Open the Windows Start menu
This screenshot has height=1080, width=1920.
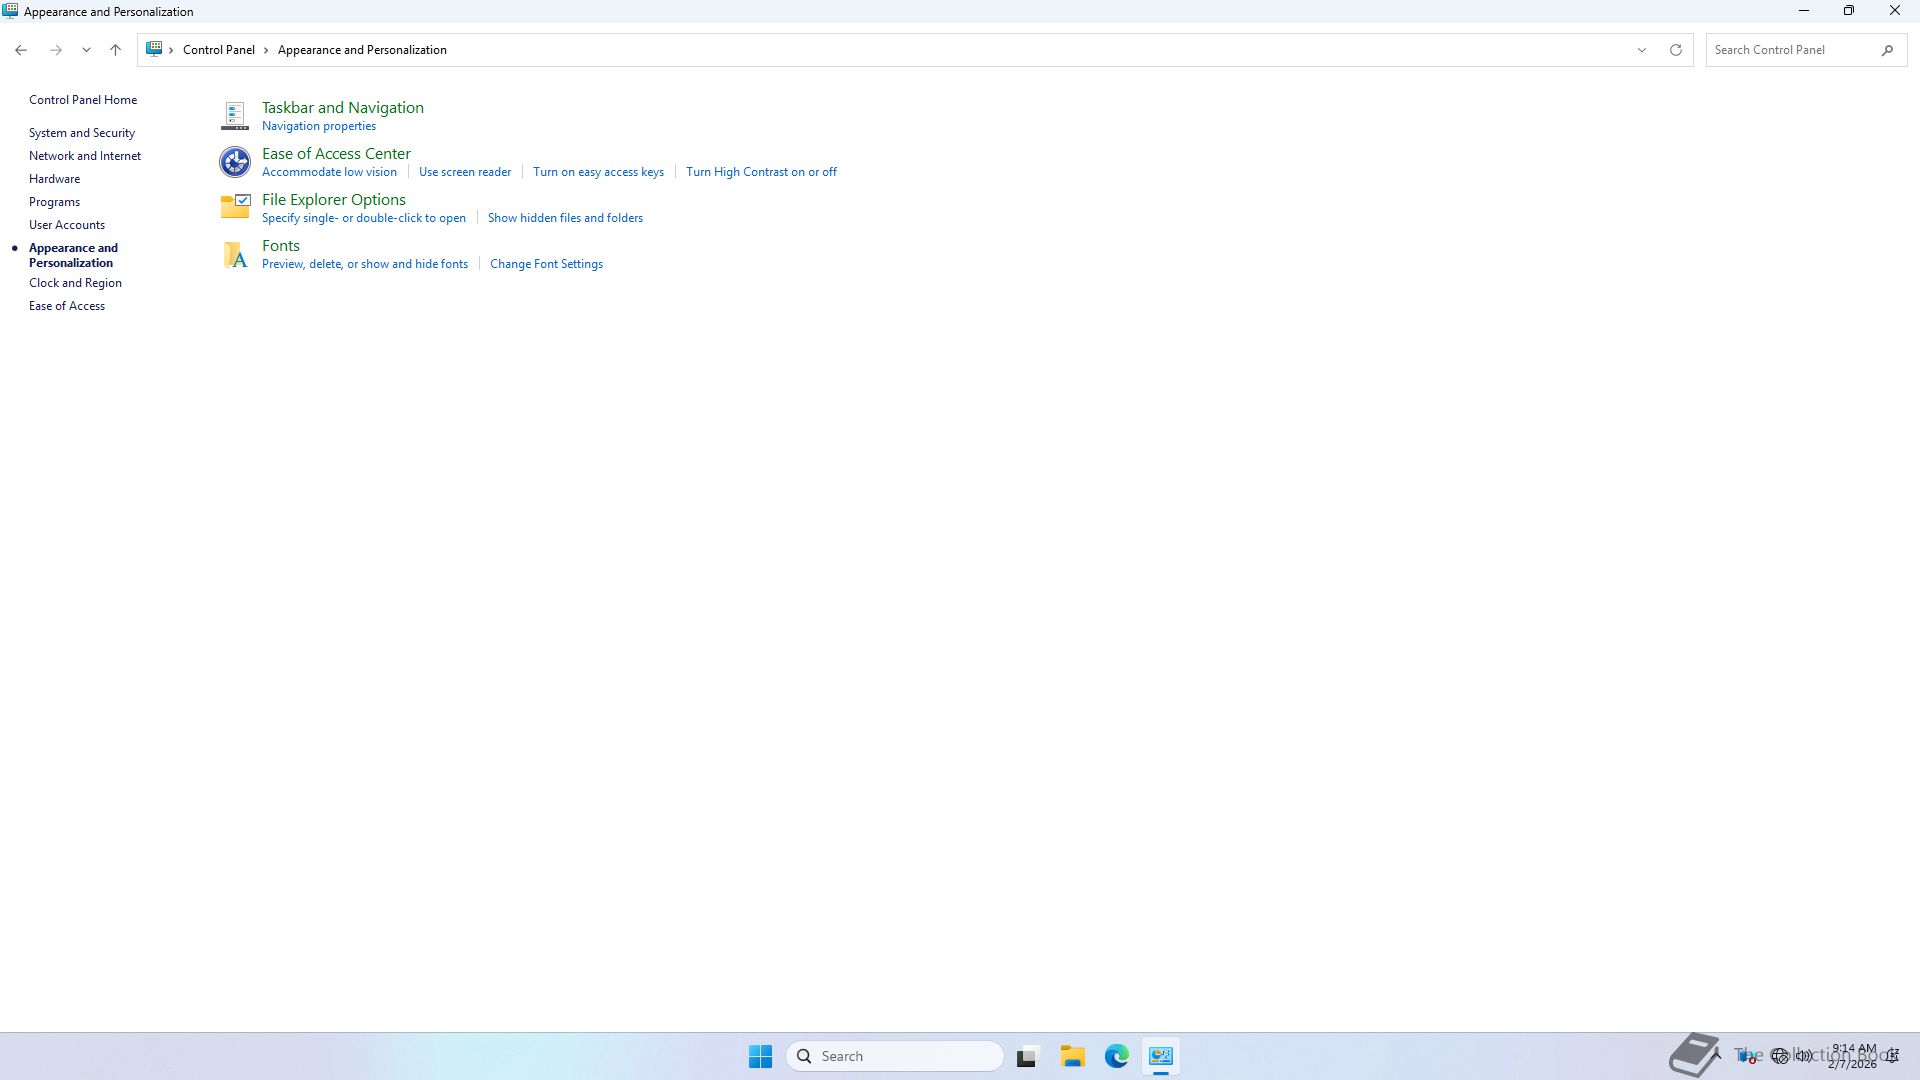(x=760, y=1056)
